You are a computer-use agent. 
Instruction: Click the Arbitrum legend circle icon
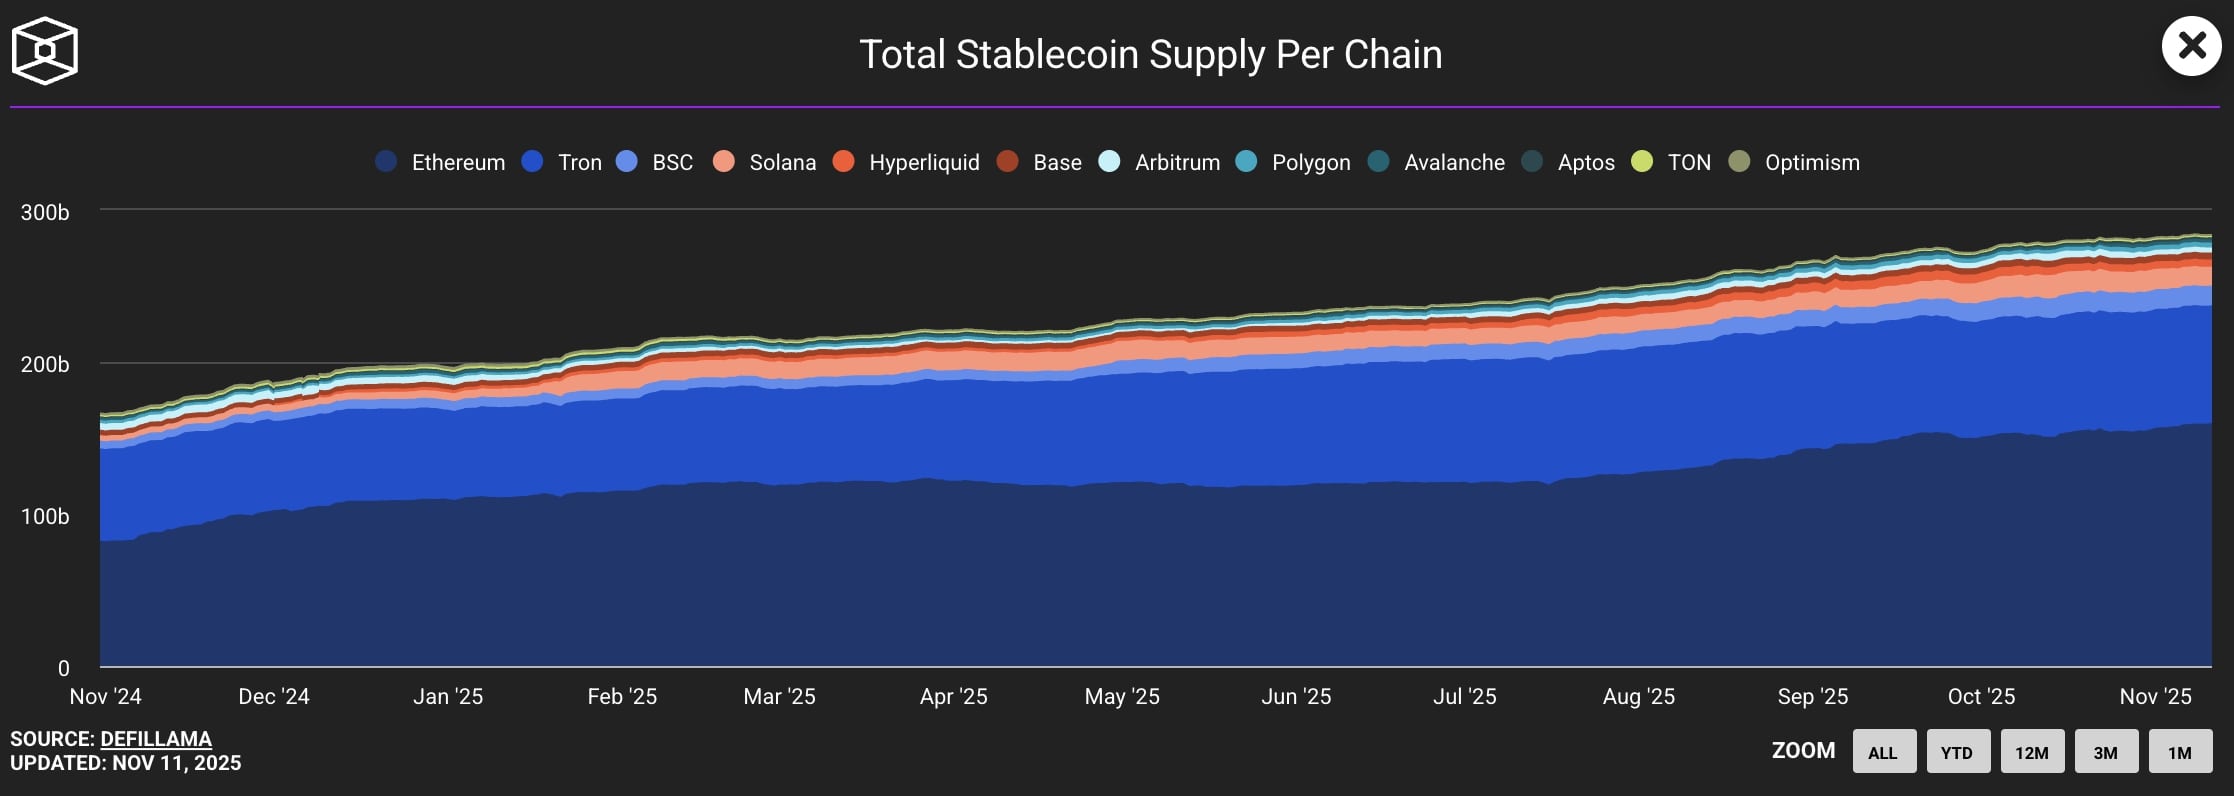click(1109, 162)
